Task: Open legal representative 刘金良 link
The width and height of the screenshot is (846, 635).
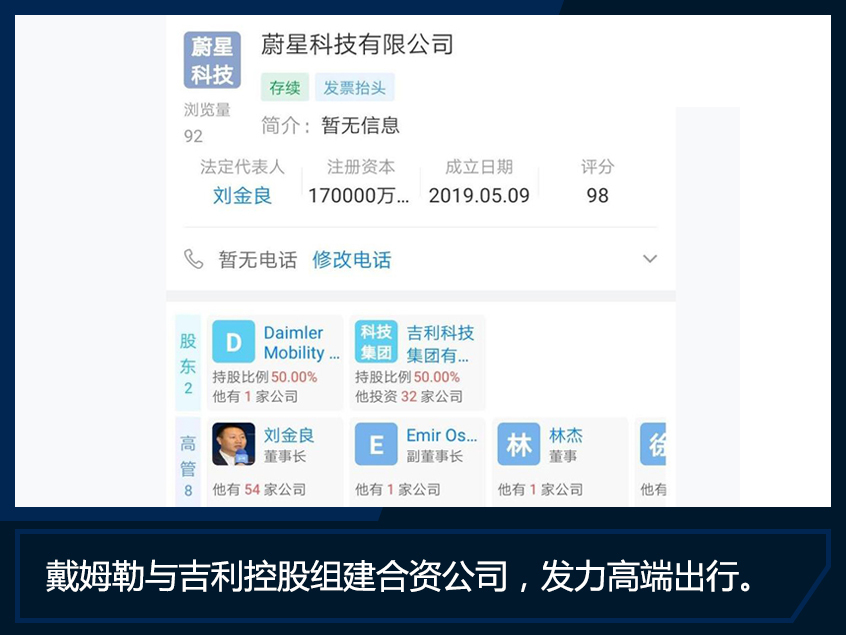Action: 242,195
